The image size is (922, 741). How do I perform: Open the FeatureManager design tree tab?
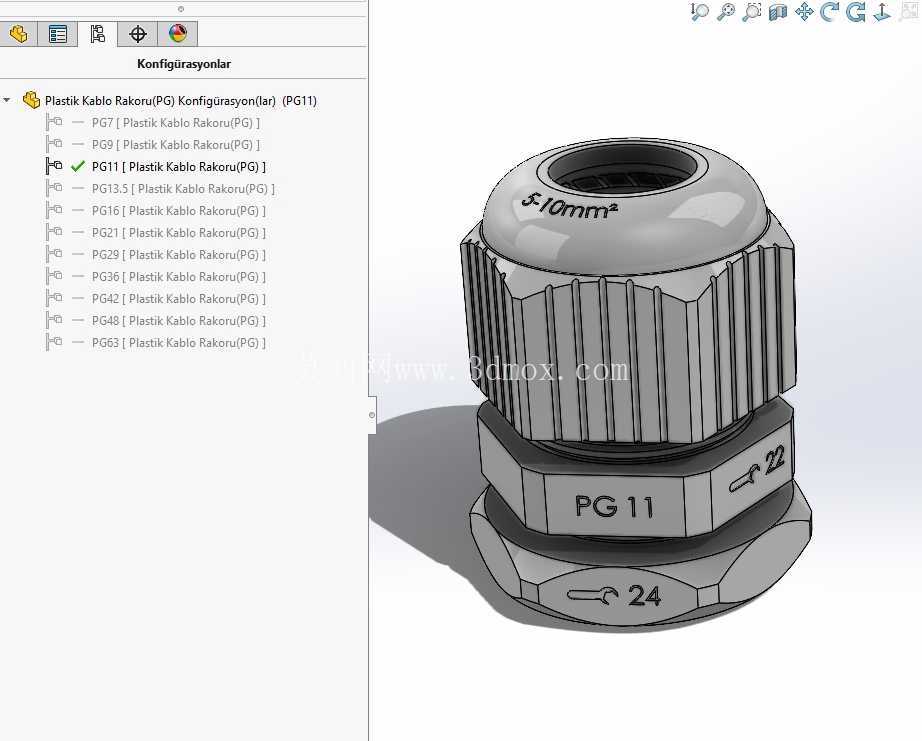18,34
